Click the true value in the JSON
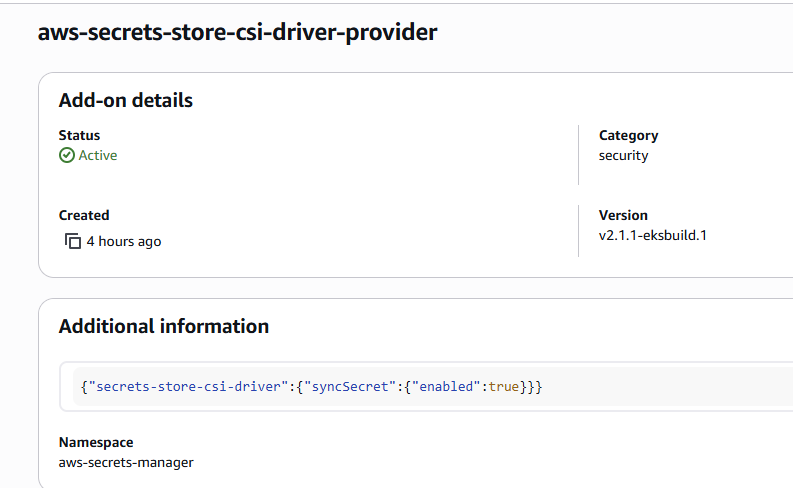Image resolution: width=793 pixels, height=488 pixels. click(x=504, y=386)
